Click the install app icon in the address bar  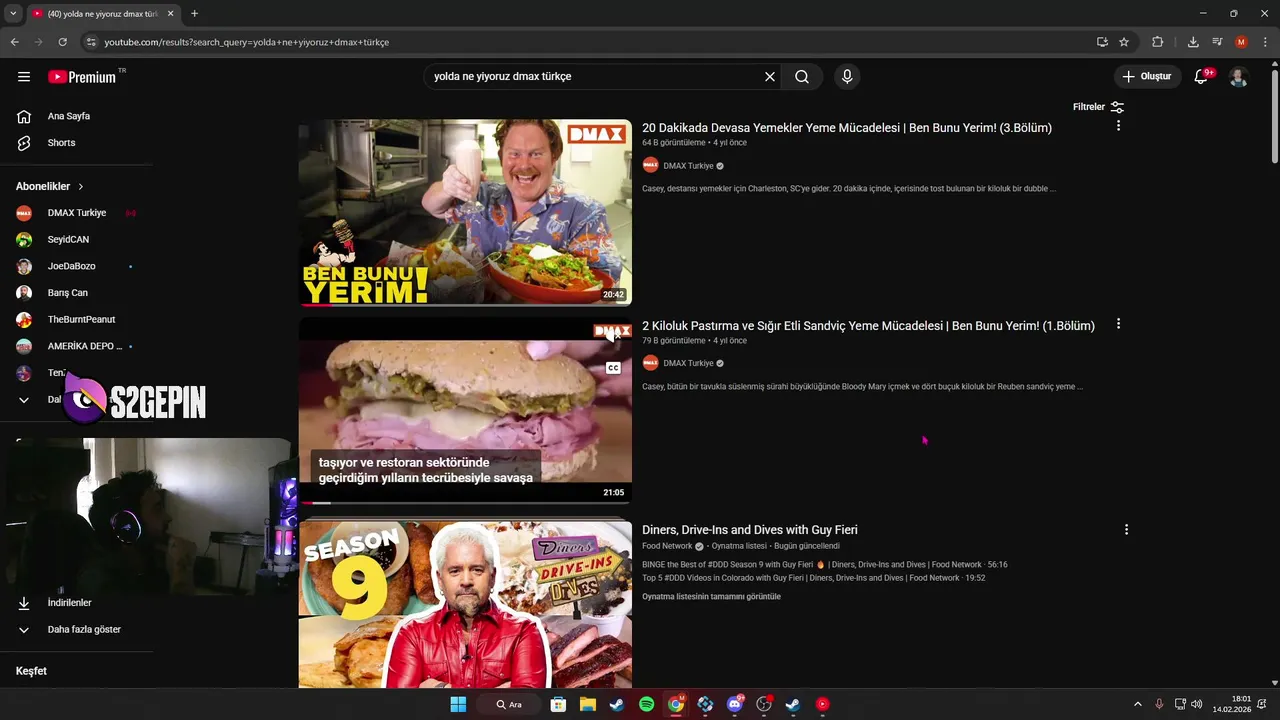pos(1102,42)
